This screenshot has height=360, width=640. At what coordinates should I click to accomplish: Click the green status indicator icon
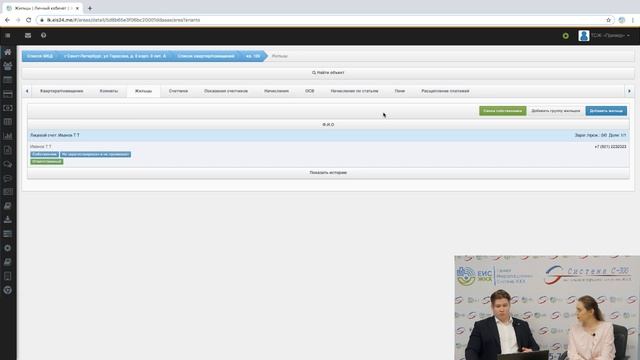(565, 36)
